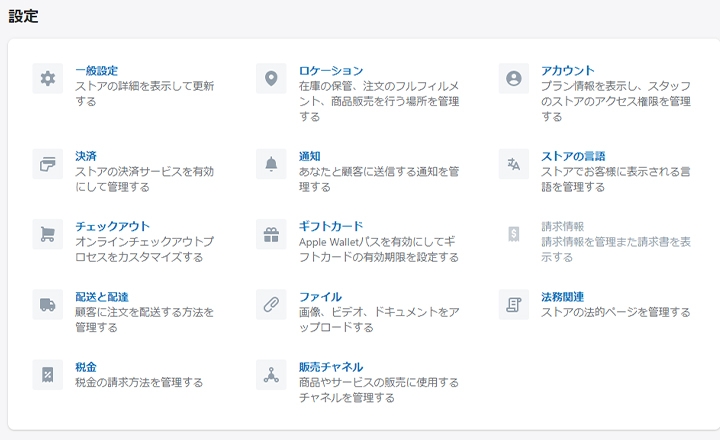Click the shopping cart checkout icon
Viewport: 720px width, 440px height.
click(47, 234)
